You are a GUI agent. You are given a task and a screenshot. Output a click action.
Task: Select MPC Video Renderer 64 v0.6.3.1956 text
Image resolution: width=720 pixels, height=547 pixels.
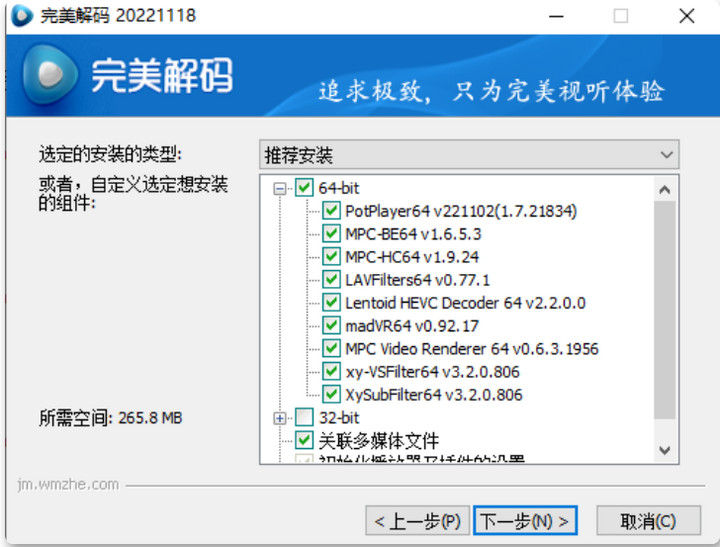point(472,349)
